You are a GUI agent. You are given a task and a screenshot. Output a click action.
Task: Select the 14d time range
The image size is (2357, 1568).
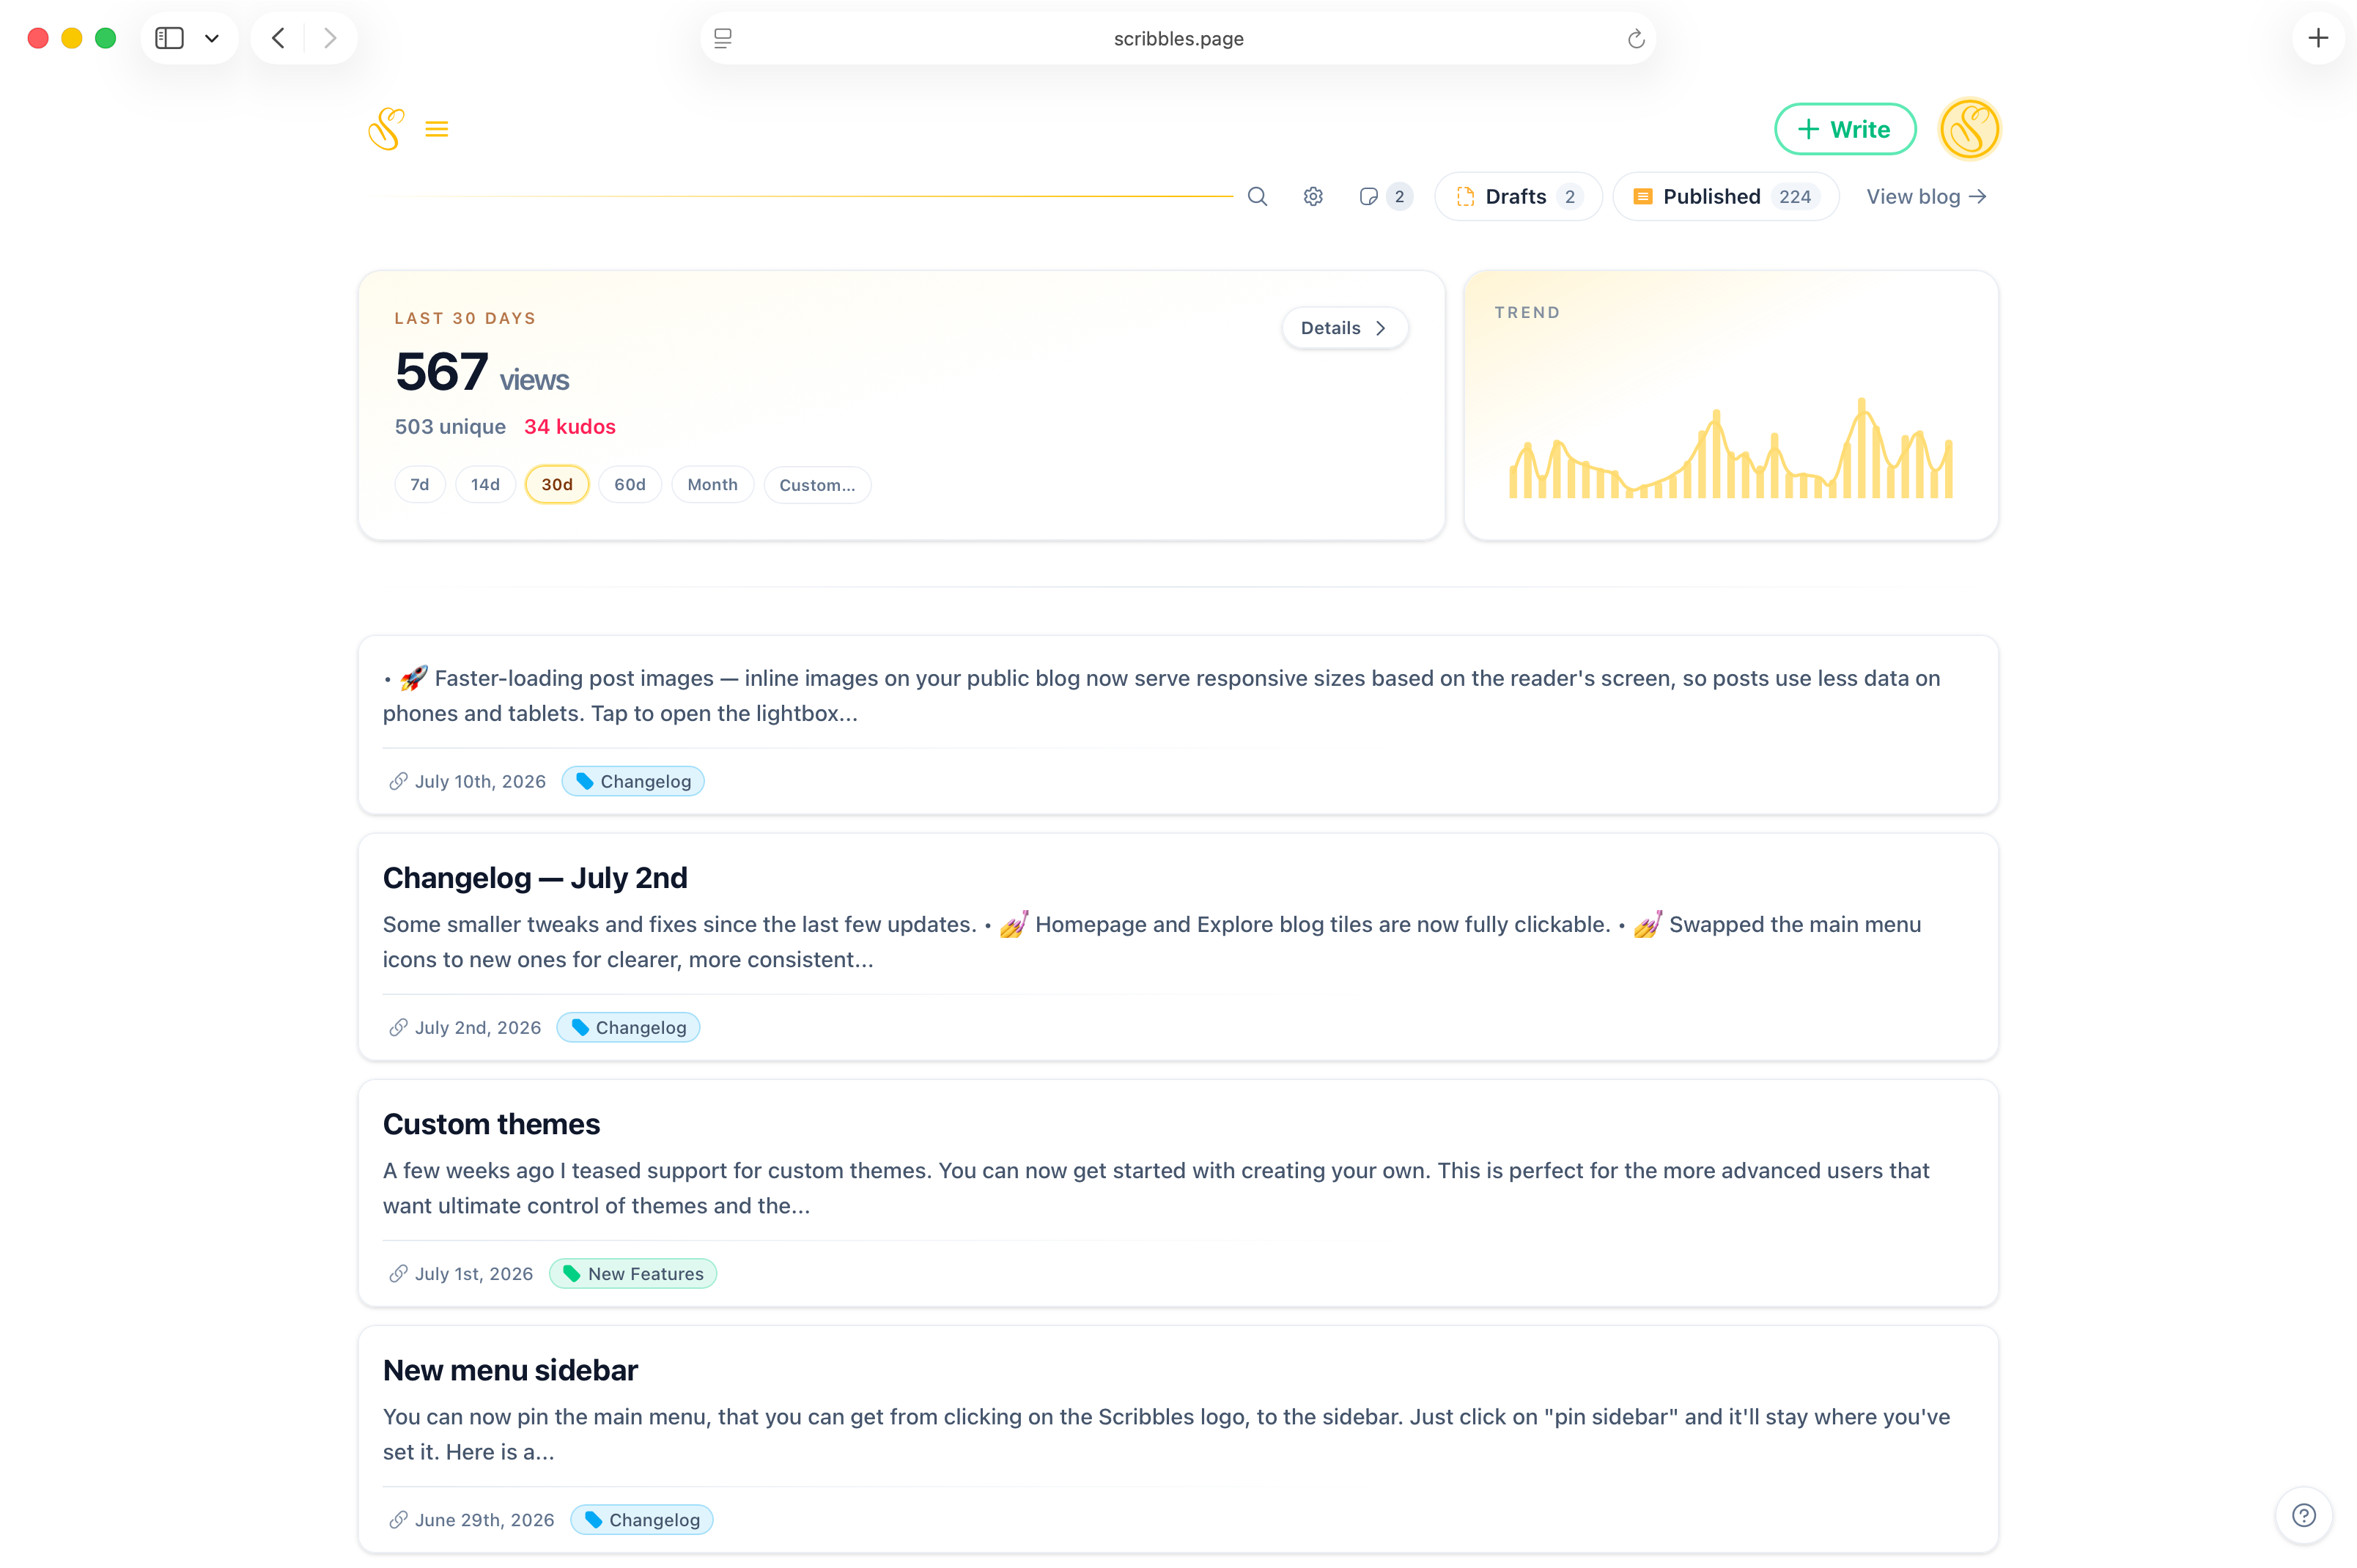click(485, 485)
